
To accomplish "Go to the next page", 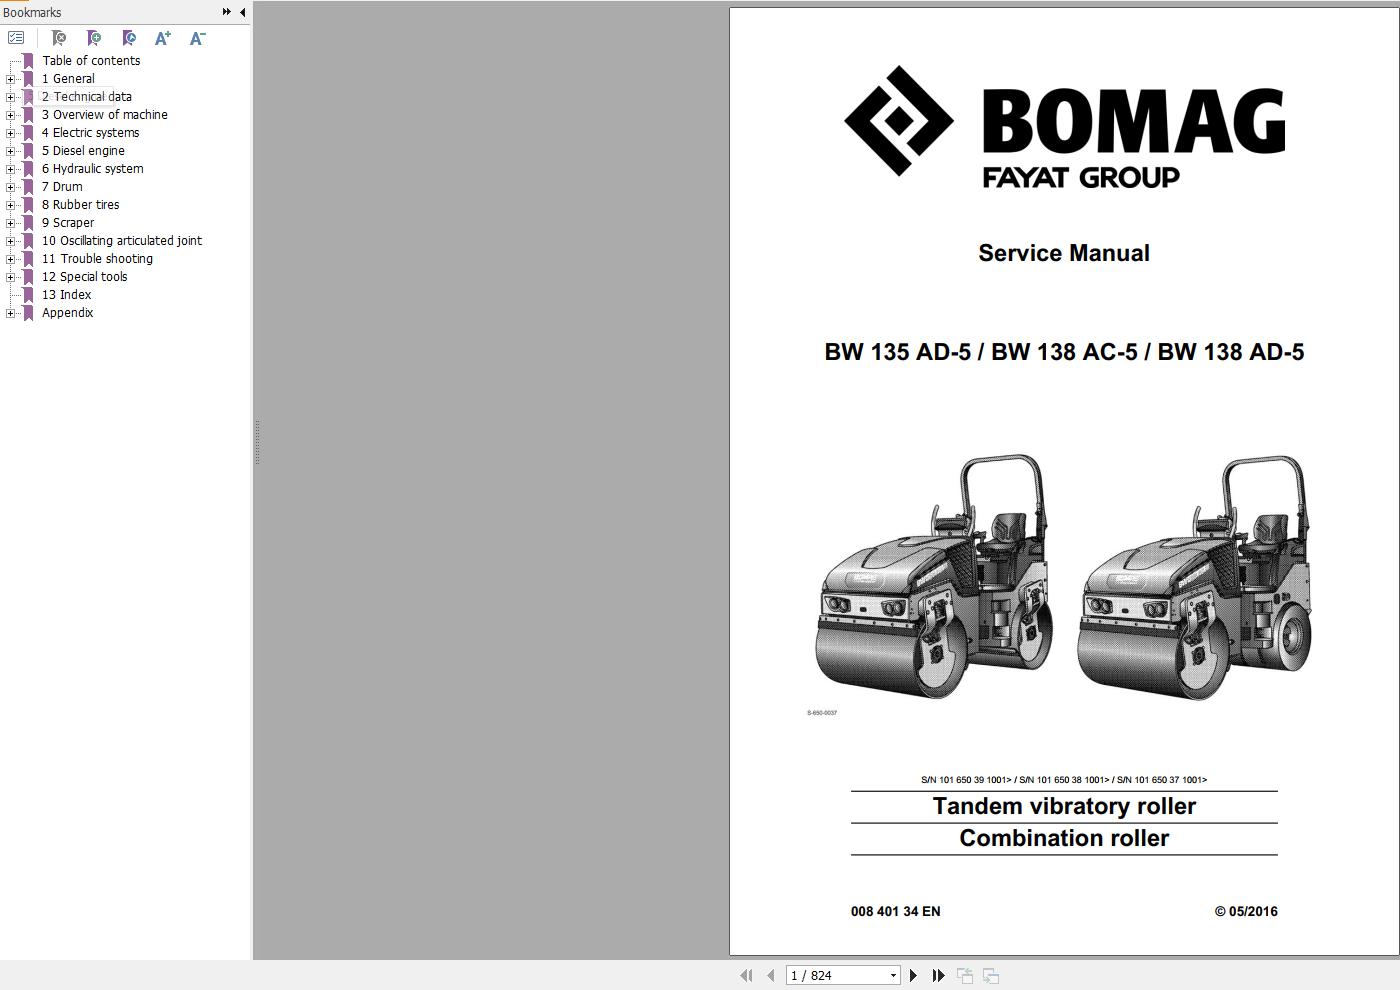I will pos(913,975).
